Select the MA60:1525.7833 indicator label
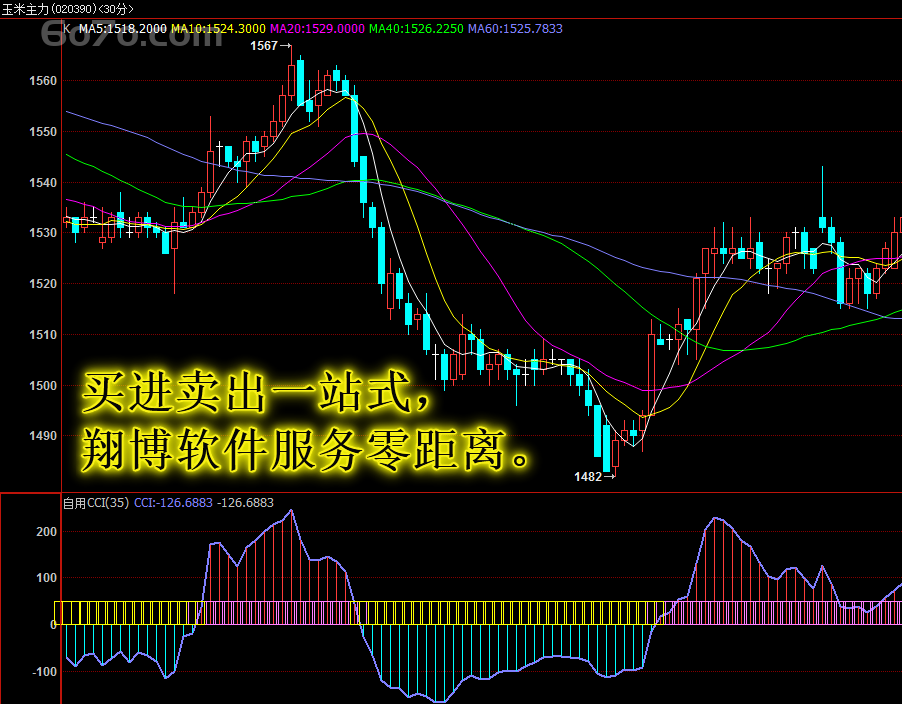 pyautogui.click(x=515, y=29)
